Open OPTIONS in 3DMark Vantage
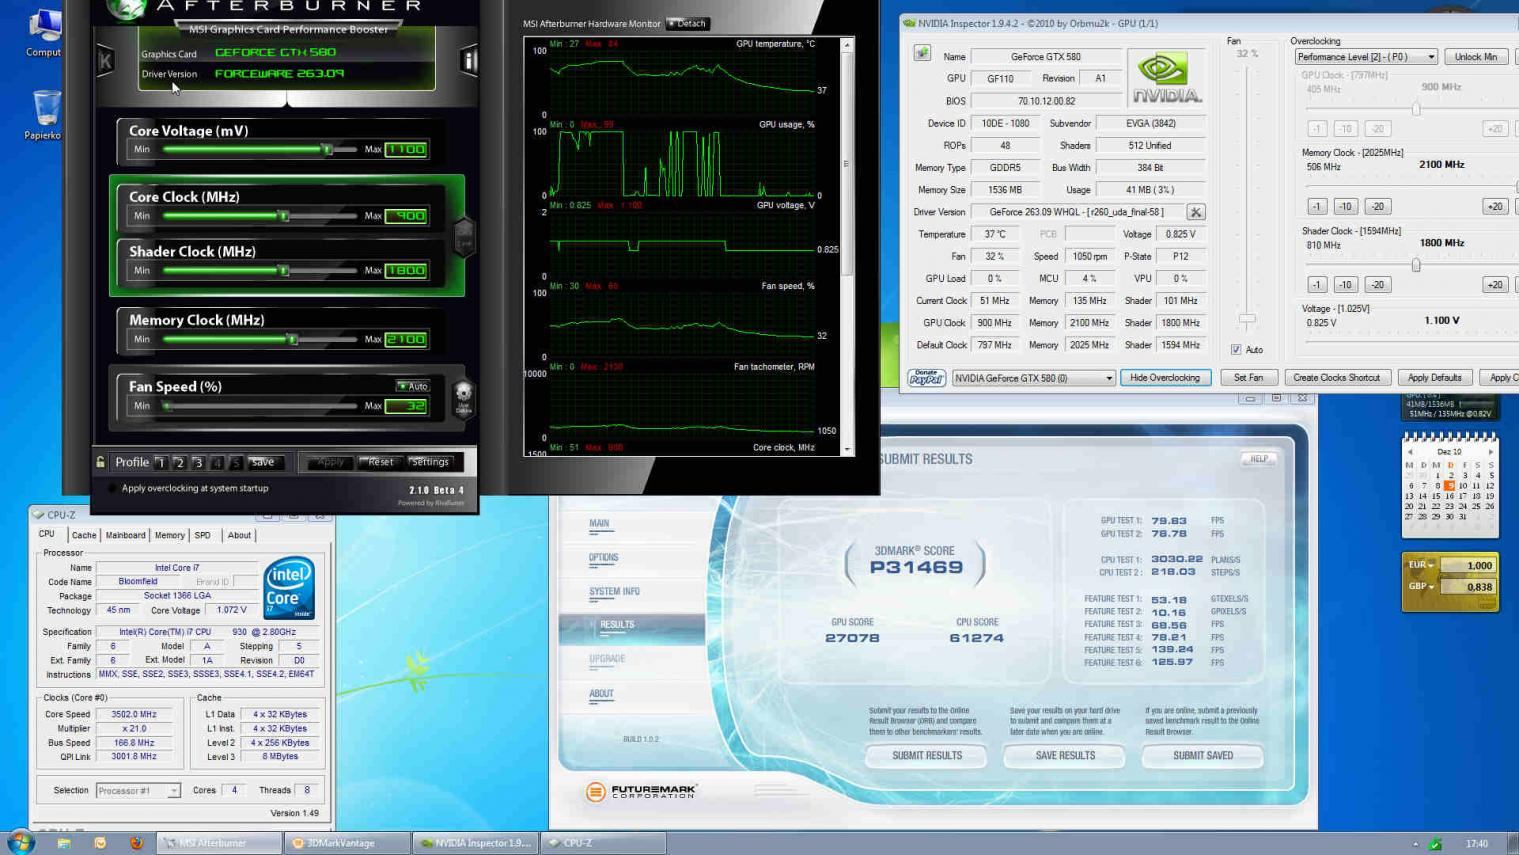1519x855 pixels. [603, 558]
